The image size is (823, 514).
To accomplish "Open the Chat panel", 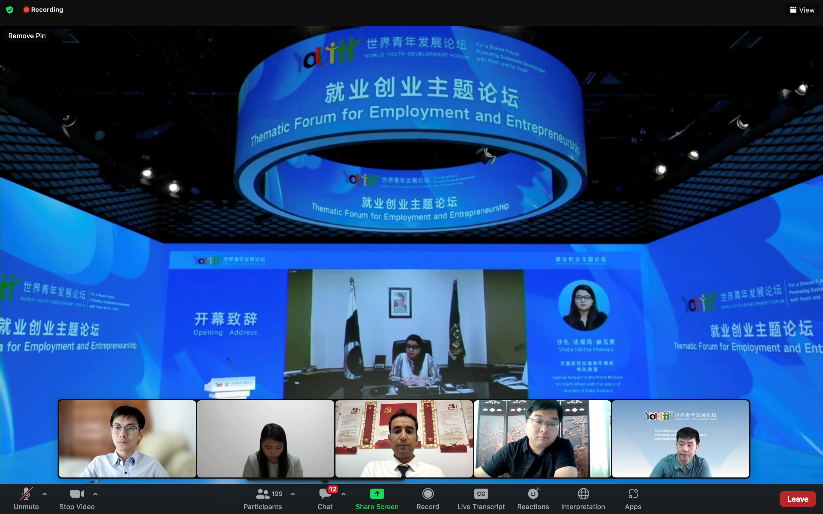I will tap(325, 498).
